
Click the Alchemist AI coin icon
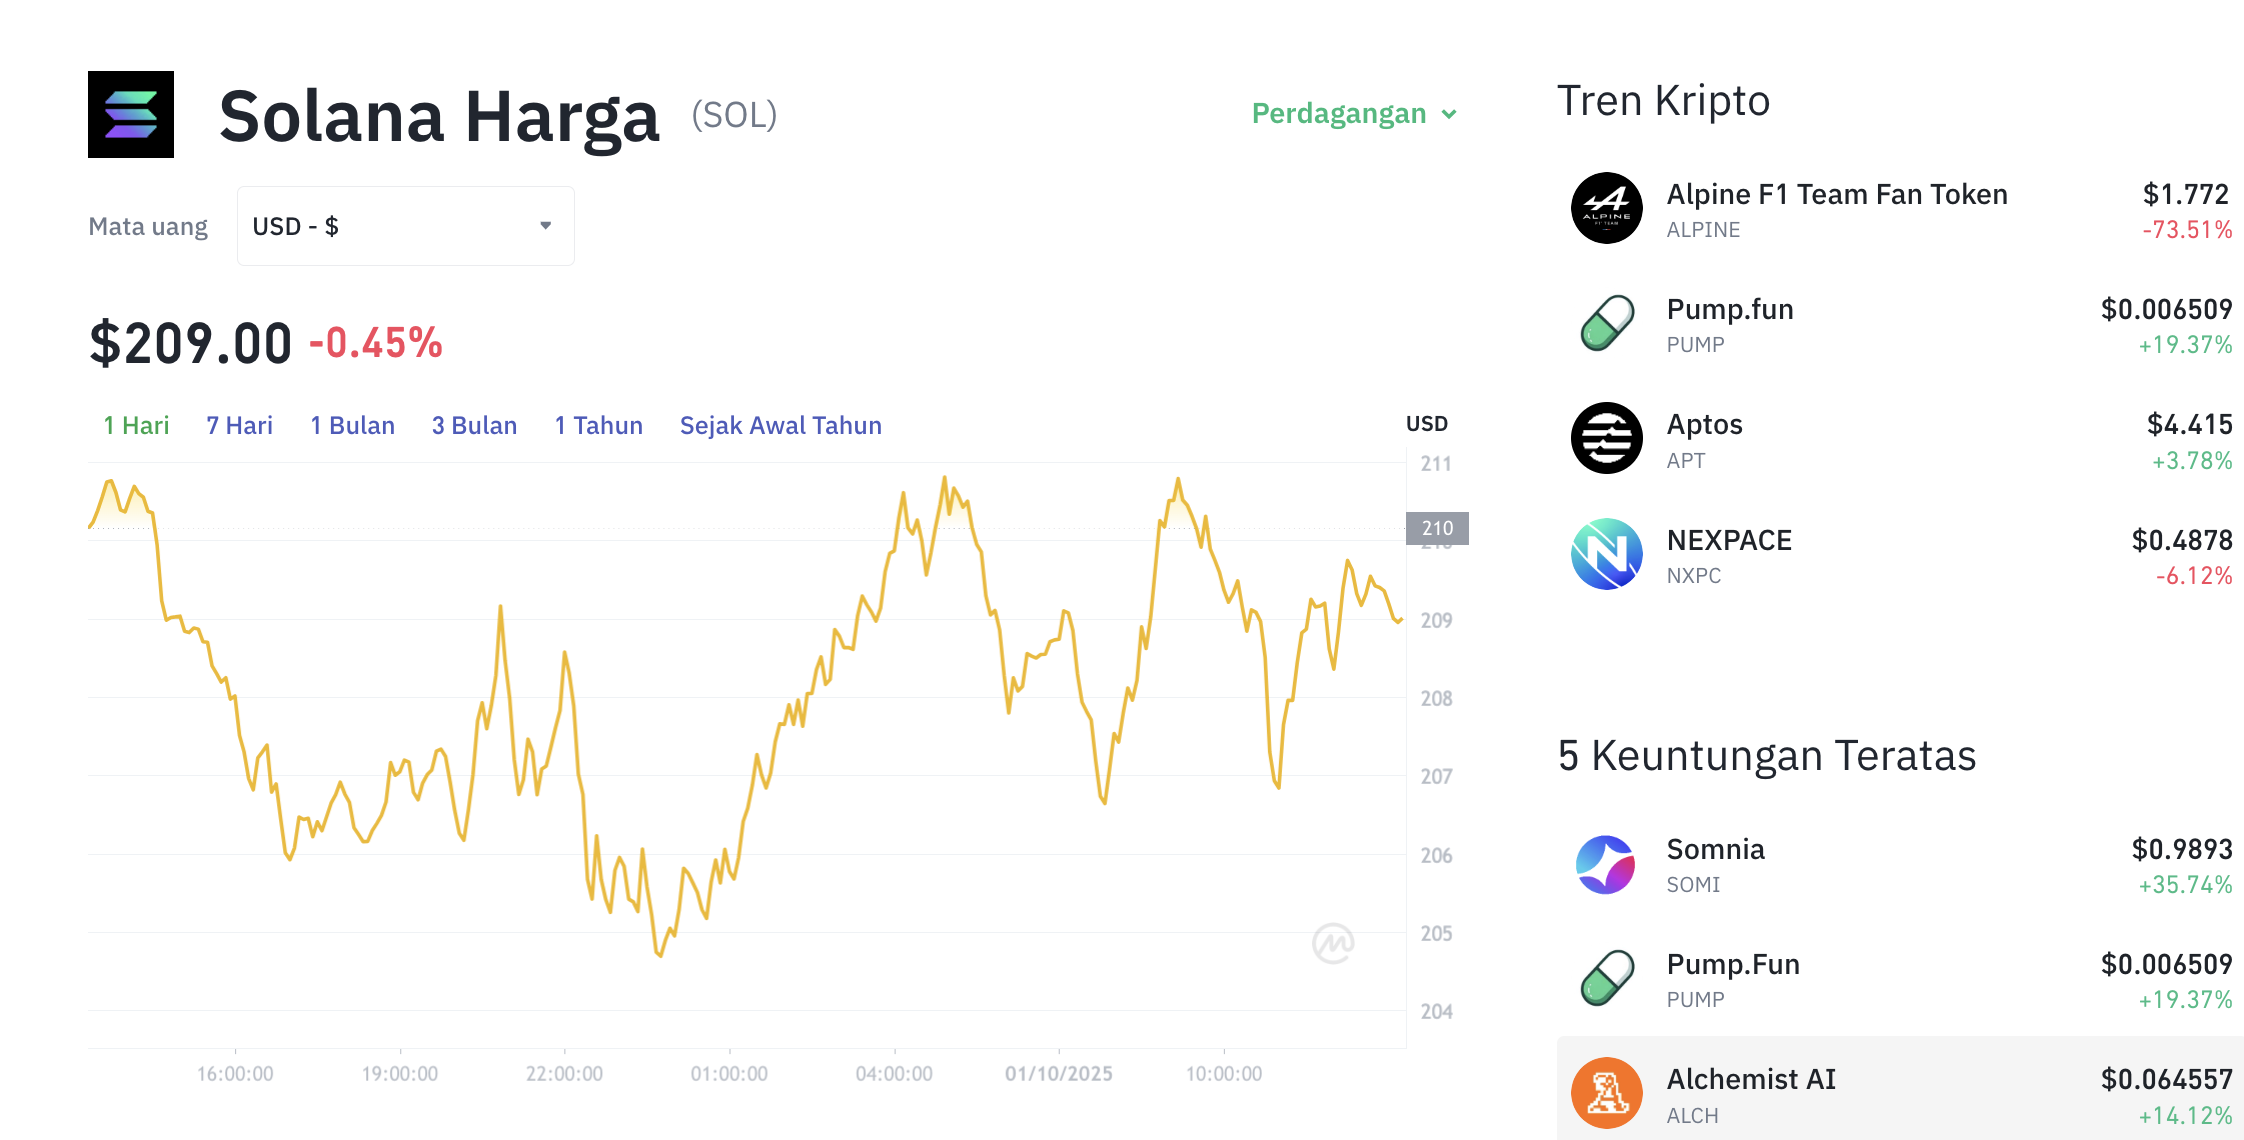tap(1606, 1093)
